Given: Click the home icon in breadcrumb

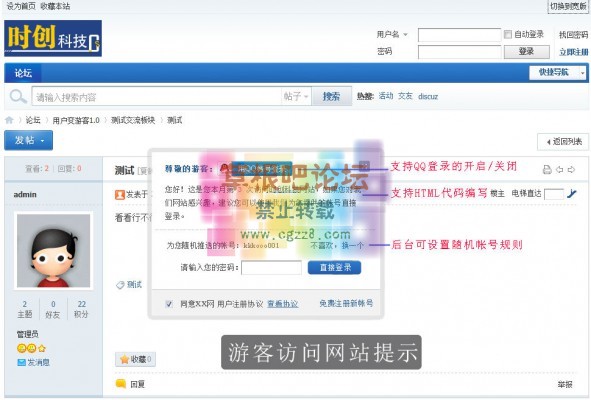Looking at the screenshot, I should [x=9, y=120].
